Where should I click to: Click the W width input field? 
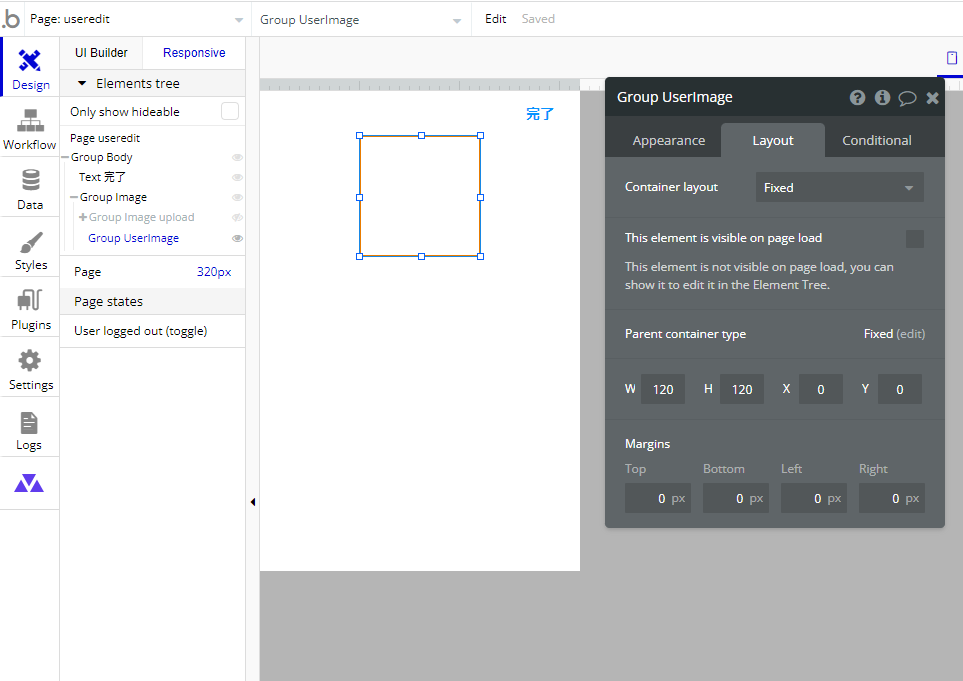pyautogui.click(x=663, y=389)
